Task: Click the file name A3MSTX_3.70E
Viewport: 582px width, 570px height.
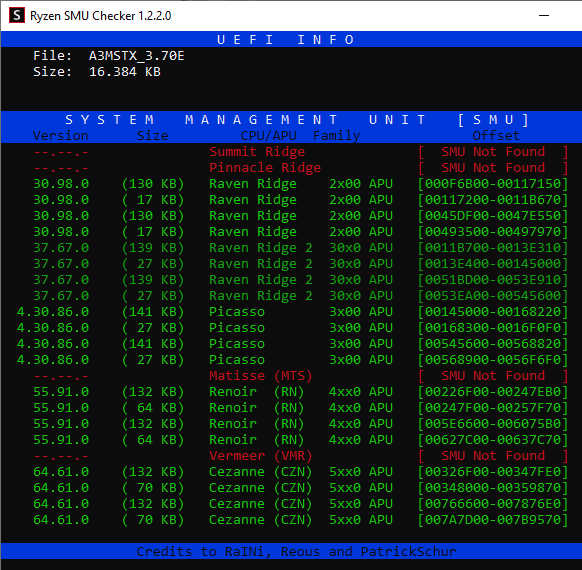Action: tap(137, 56)
